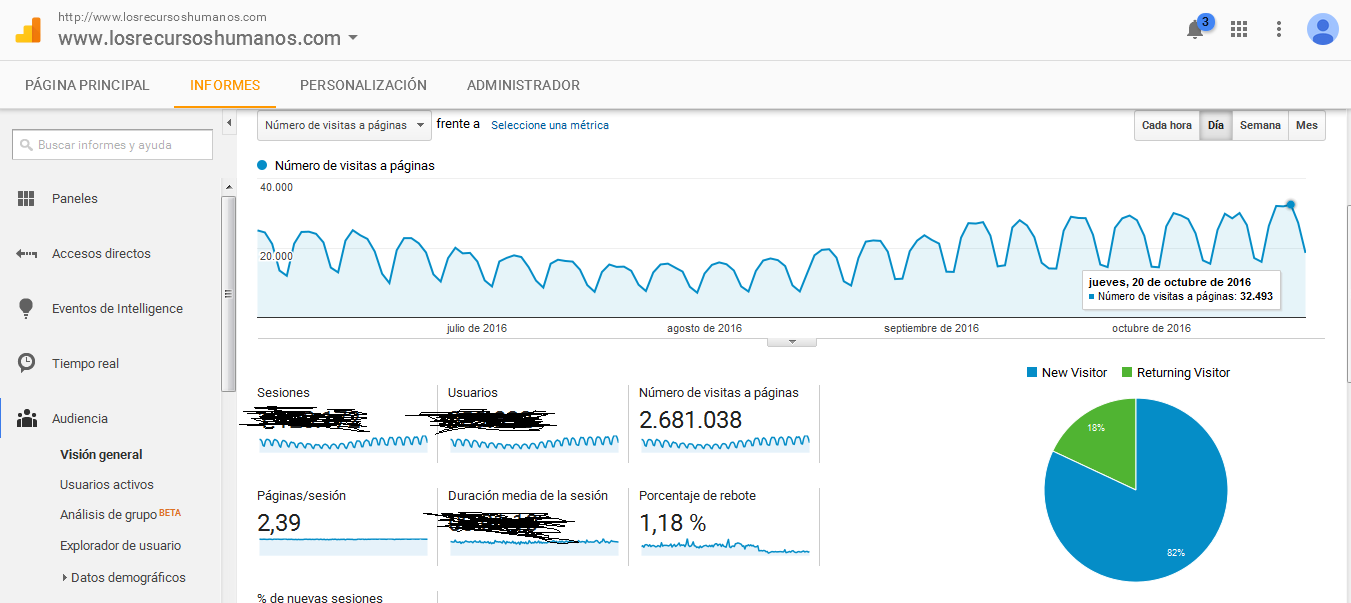Open the Número de visitas a páginas dropdown
This screenshot has width=1351, height=603.
(x=344, y=125)
